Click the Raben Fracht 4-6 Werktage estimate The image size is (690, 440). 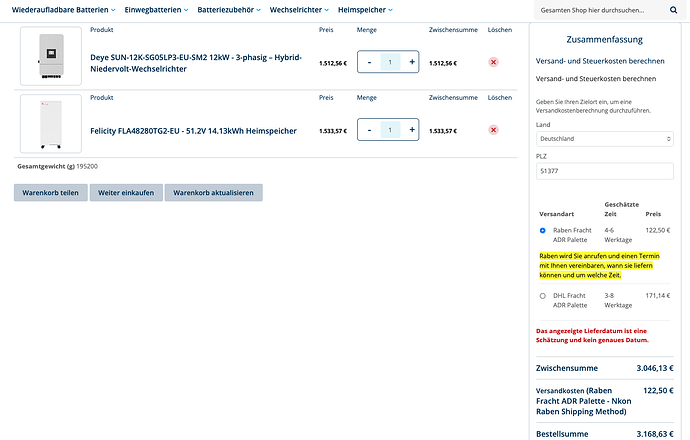(618, 235)
